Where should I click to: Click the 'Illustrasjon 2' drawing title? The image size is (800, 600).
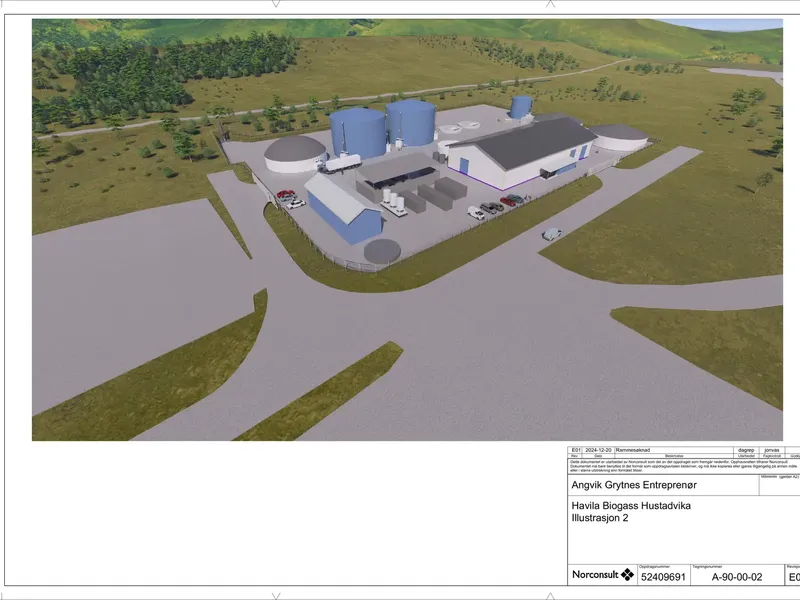599,518
